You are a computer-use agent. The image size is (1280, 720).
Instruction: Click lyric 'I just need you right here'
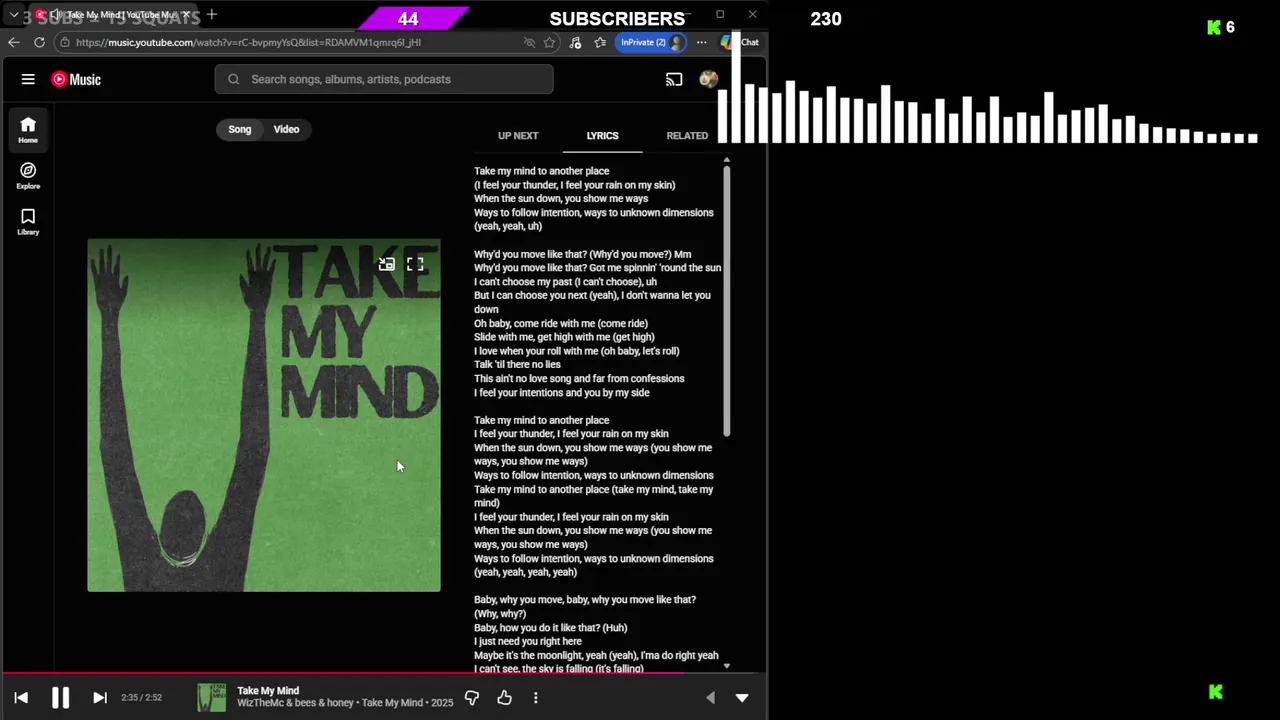click(x=528, y=642)
